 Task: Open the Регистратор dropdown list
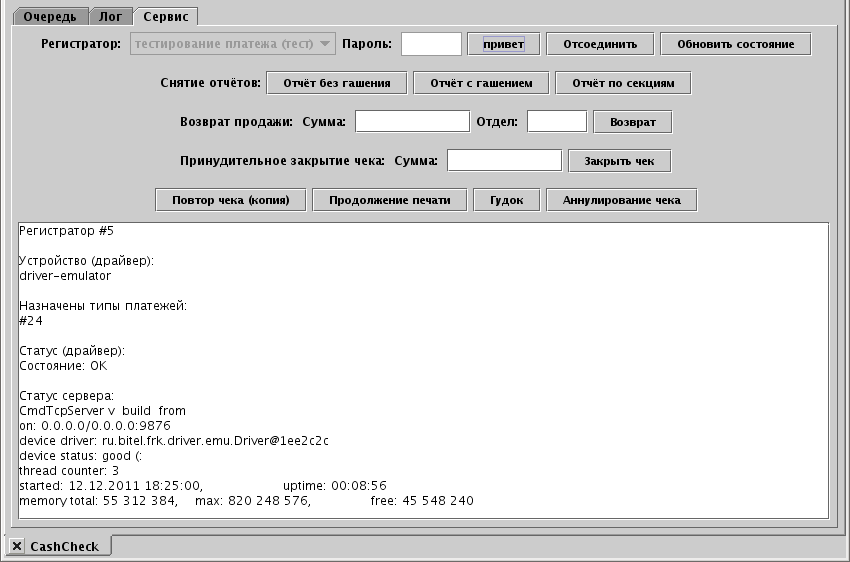[232, 44]
